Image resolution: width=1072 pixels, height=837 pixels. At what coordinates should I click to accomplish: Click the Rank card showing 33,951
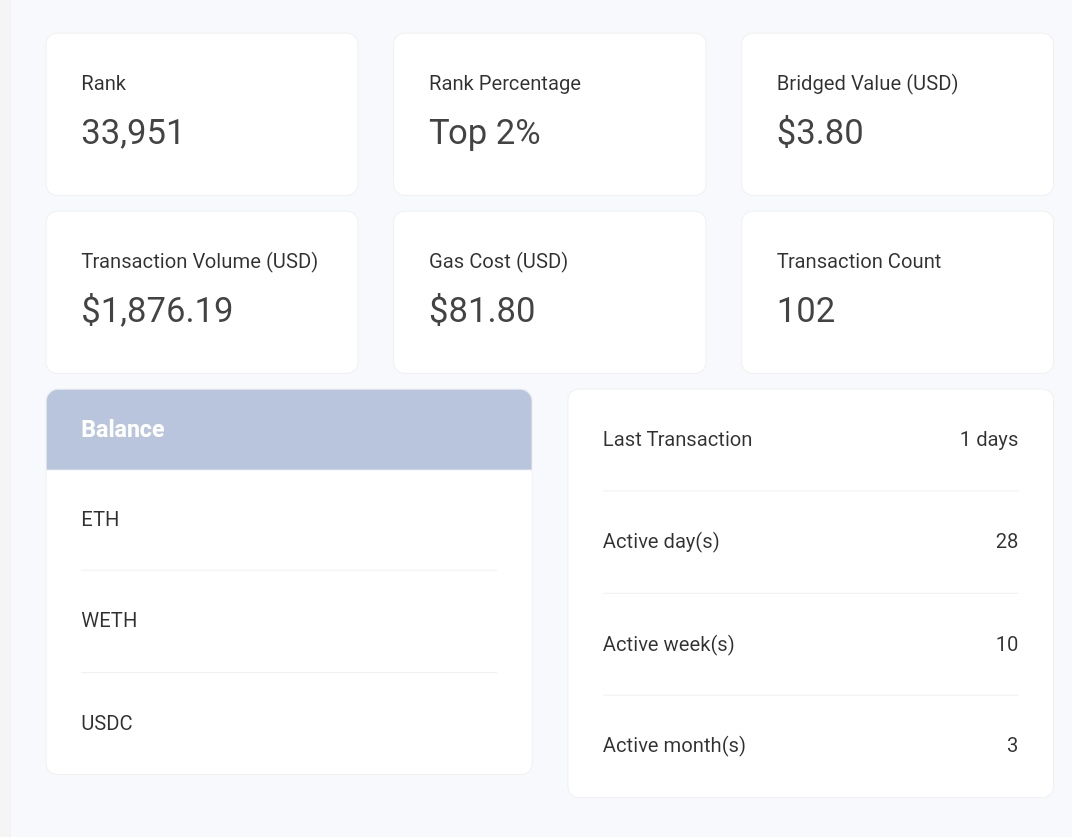point(202,114)
